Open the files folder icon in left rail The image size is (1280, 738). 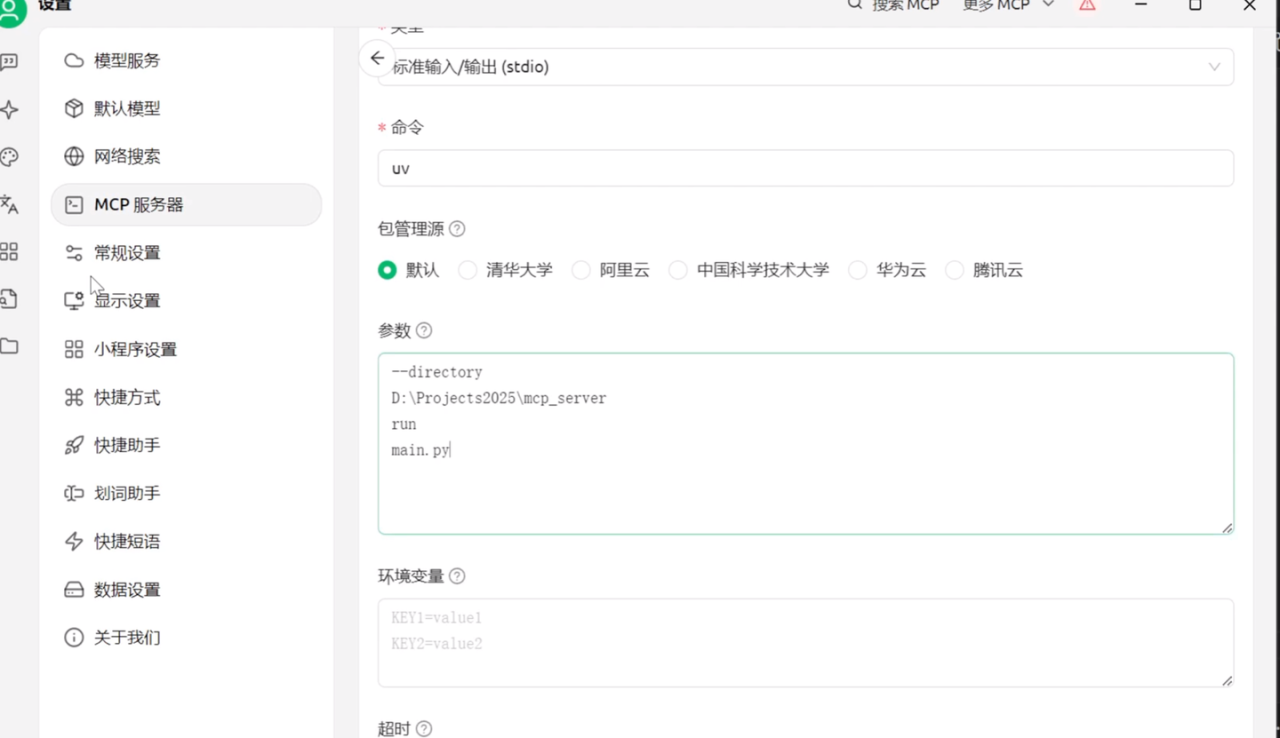click(x=9, y=347)
